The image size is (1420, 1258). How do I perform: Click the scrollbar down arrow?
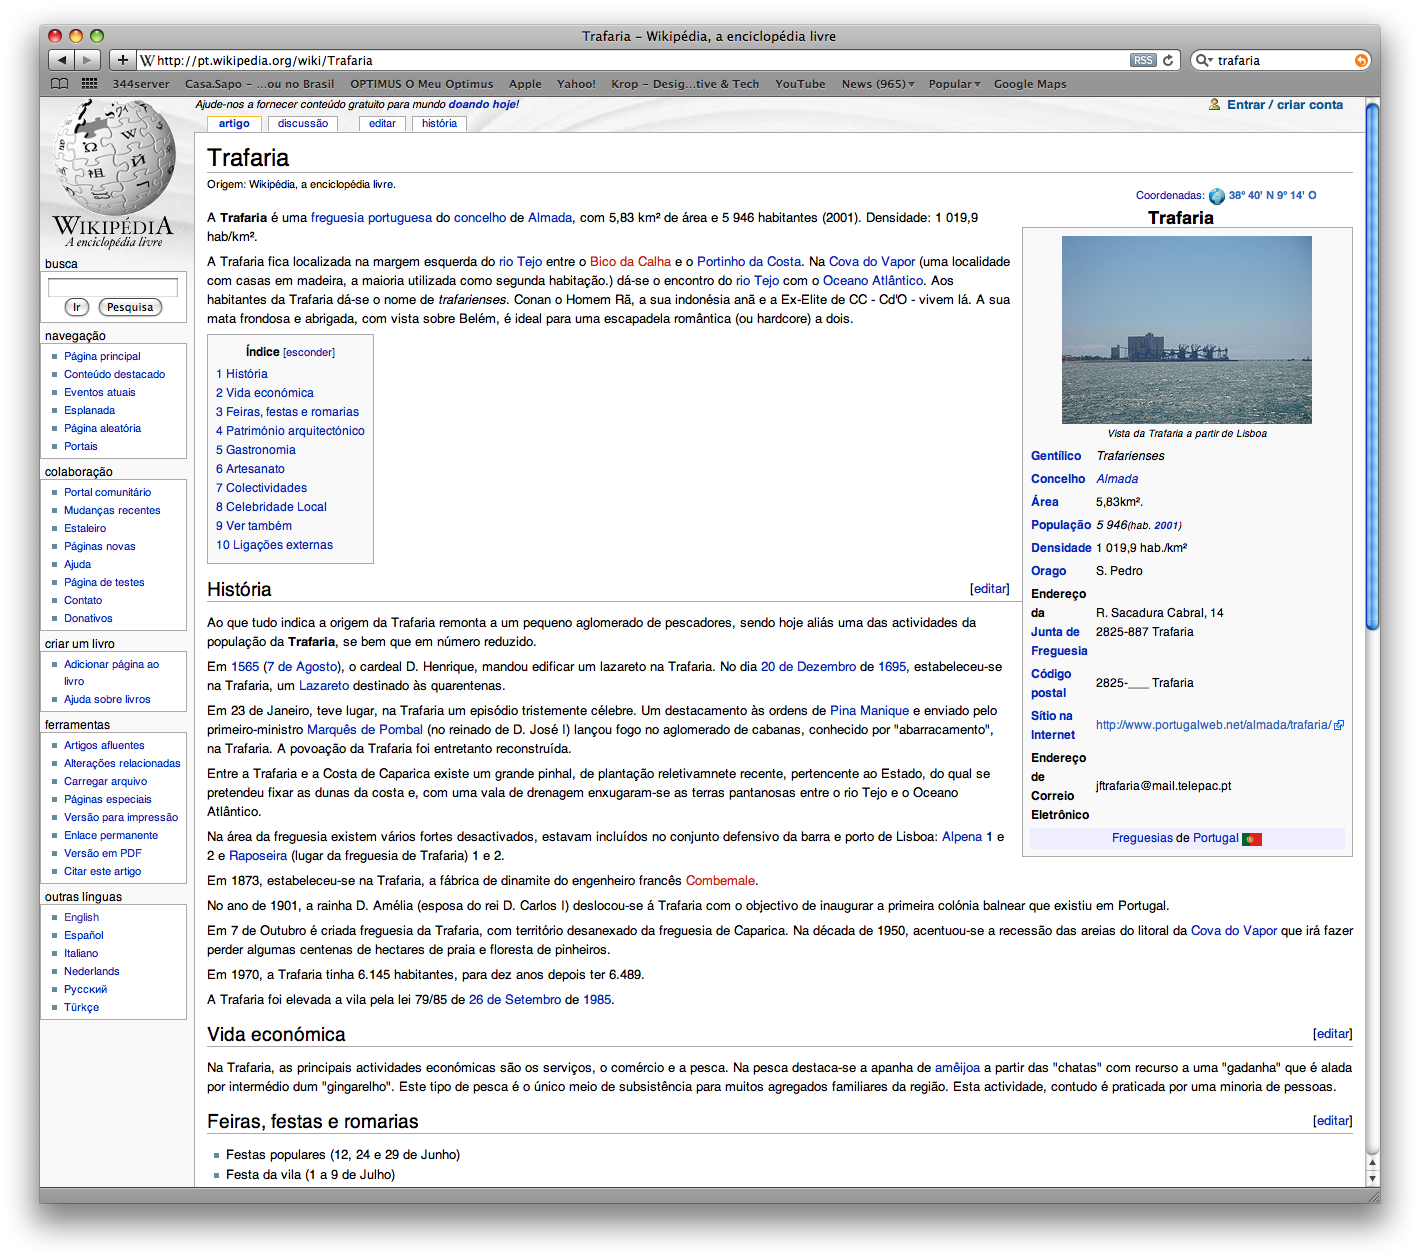tap(1372, 1178)
